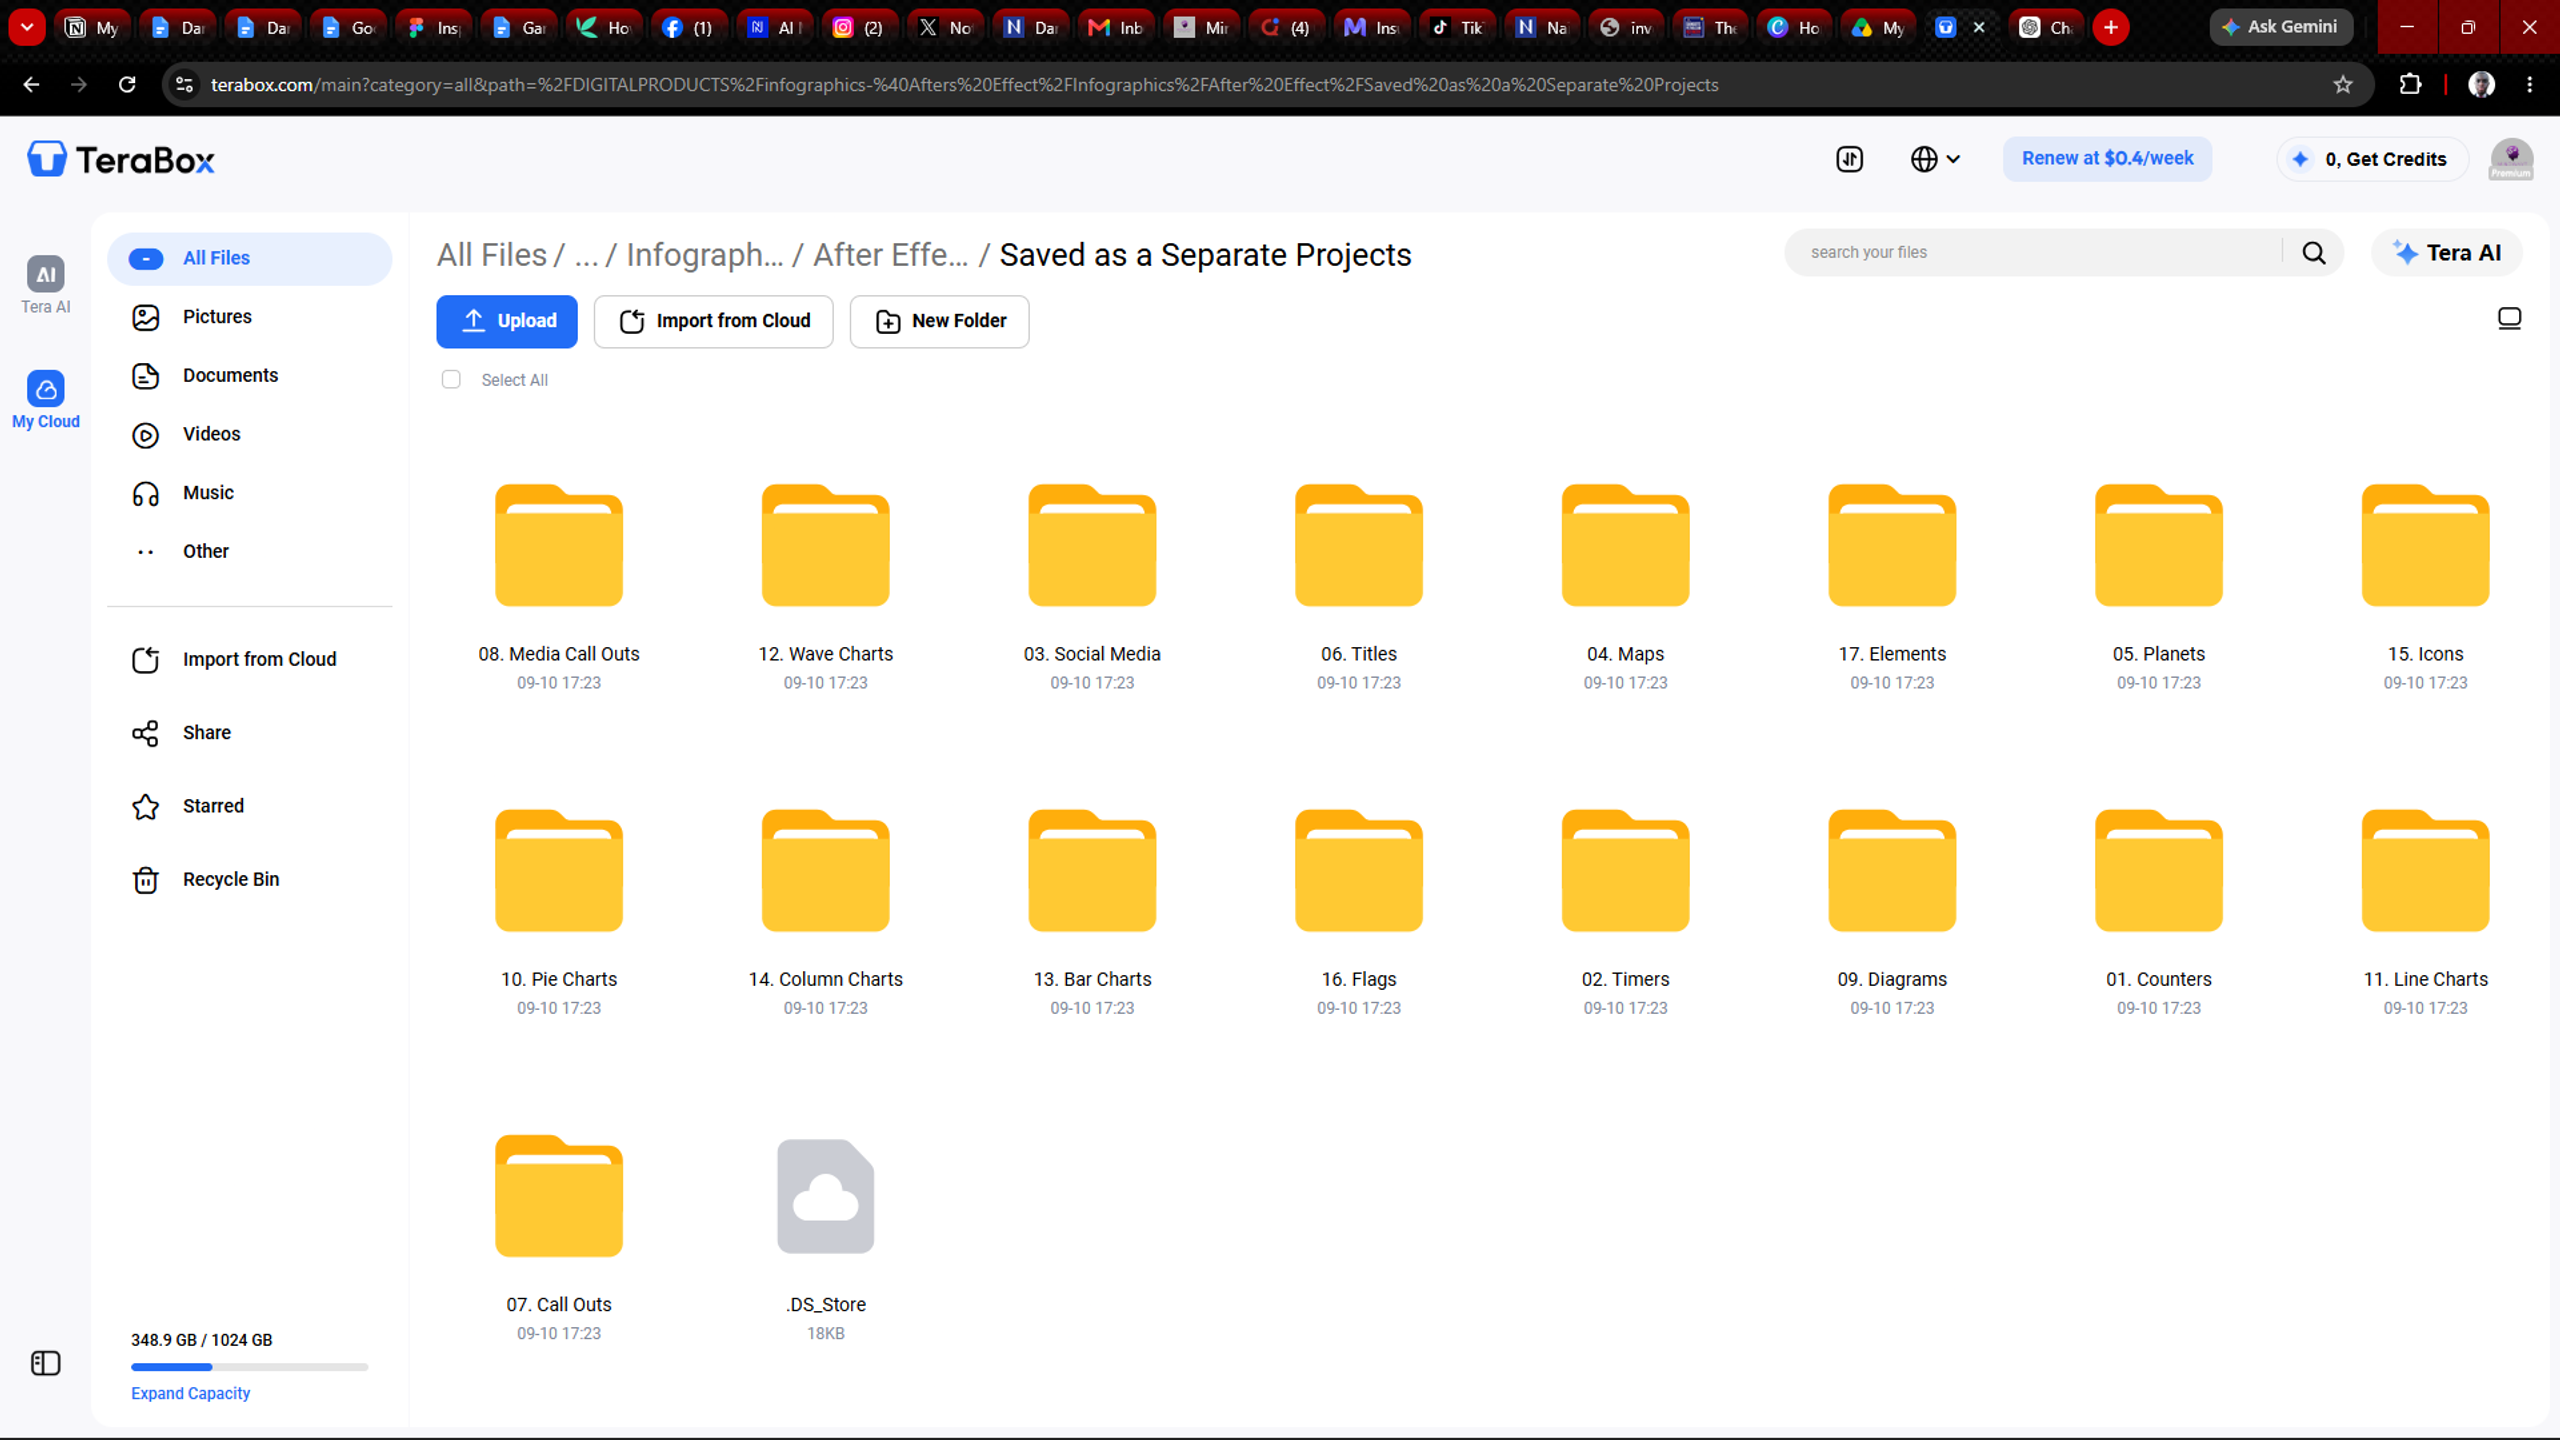2560x1440 pixels.
Task: Click the Expand Capacity link
Action: (x=190, y=1393)
